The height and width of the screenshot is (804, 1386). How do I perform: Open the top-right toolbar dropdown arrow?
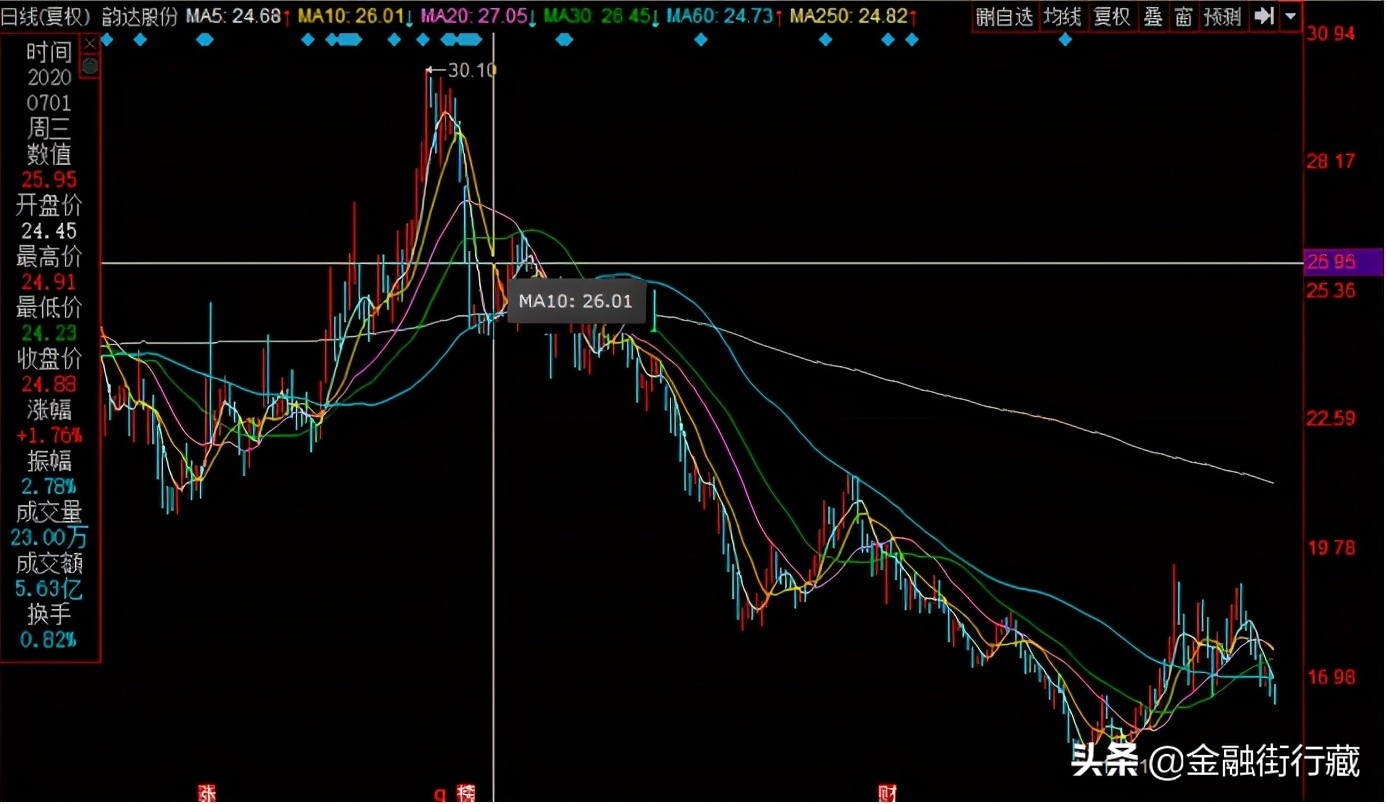click(1290, 17)
